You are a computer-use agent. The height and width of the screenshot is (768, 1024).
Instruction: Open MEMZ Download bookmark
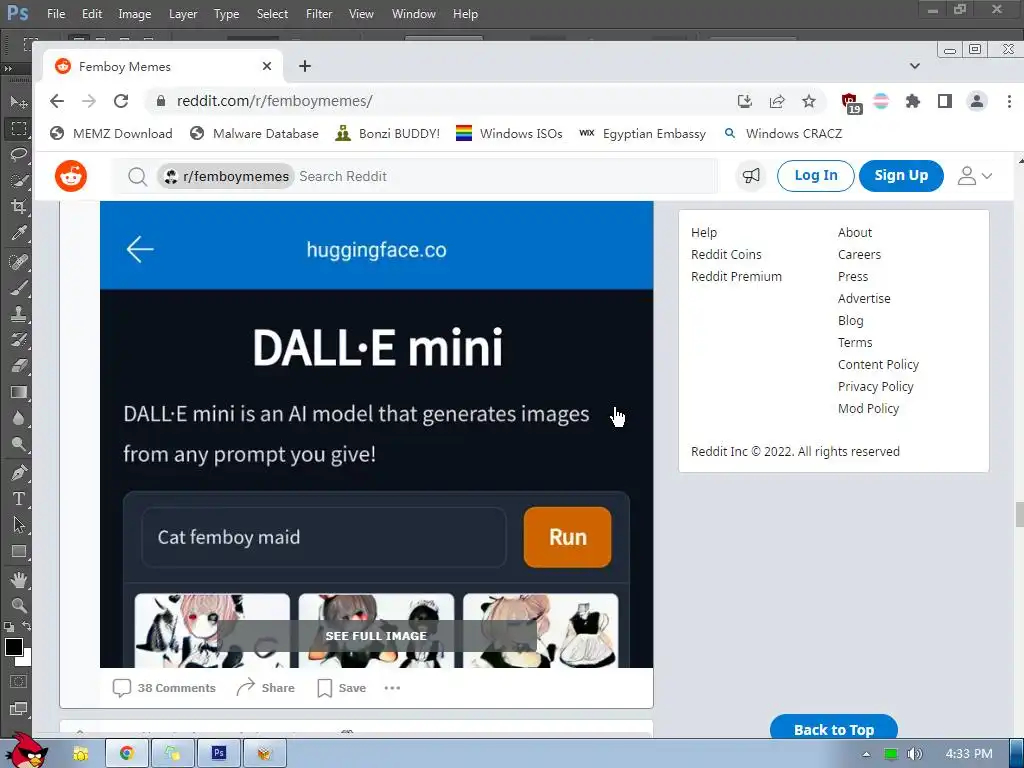pos(112,133)
